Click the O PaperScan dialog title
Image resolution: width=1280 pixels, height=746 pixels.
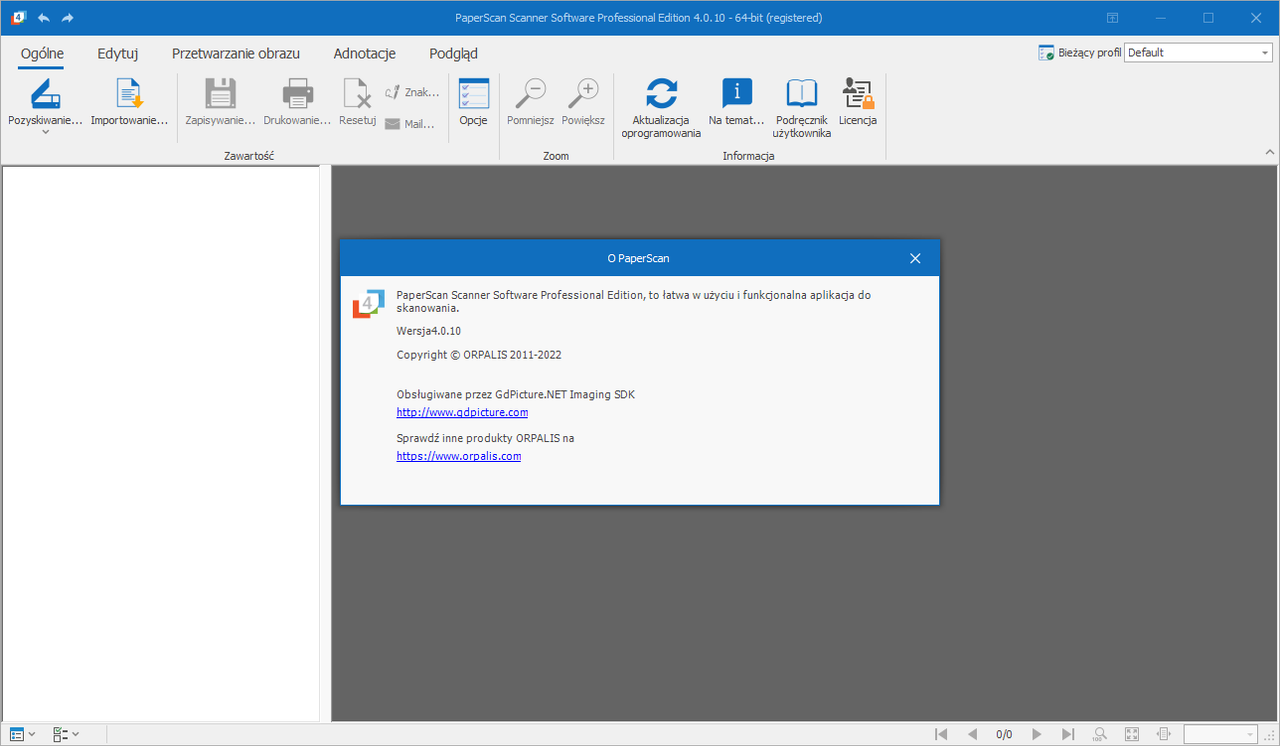[639, 258]
